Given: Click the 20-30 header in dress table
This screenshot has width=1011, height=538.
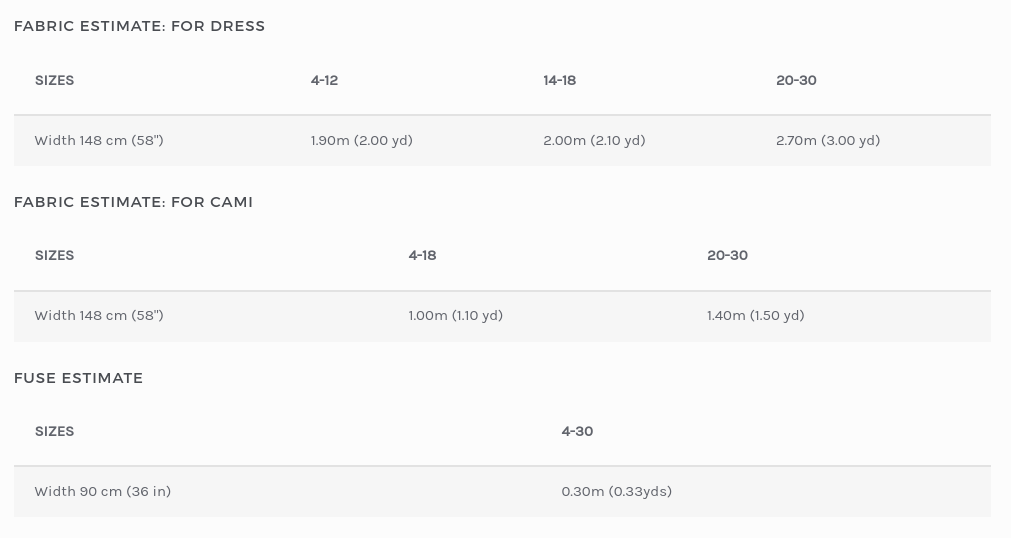Looking at the screenshot, I should click(796, 80).
